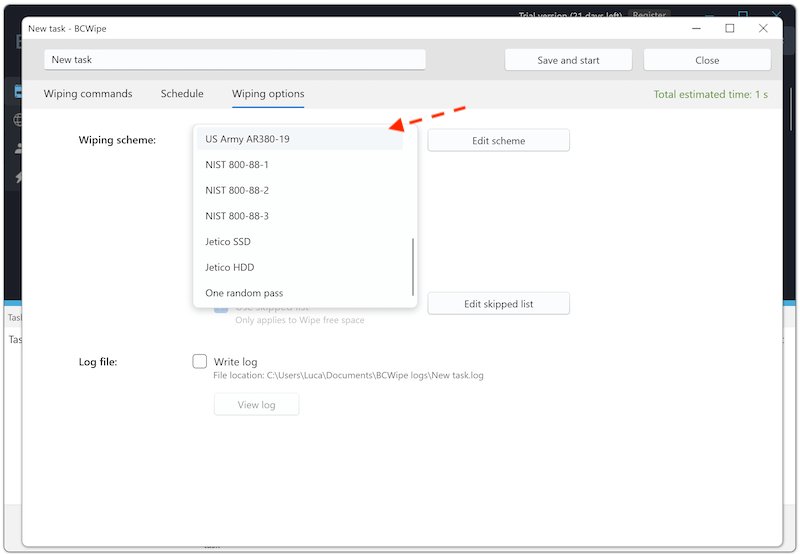The width and height of the screenshot is (800, 554).
Task: Switch to the Schedule tab
Action: pos(182,94)
